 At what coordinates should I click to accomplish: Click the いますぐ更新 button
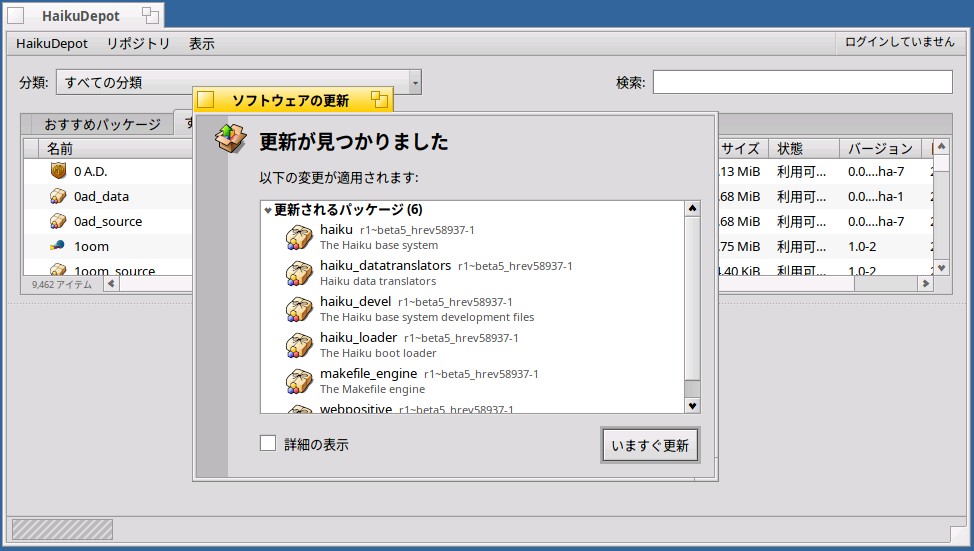(650, 445)
